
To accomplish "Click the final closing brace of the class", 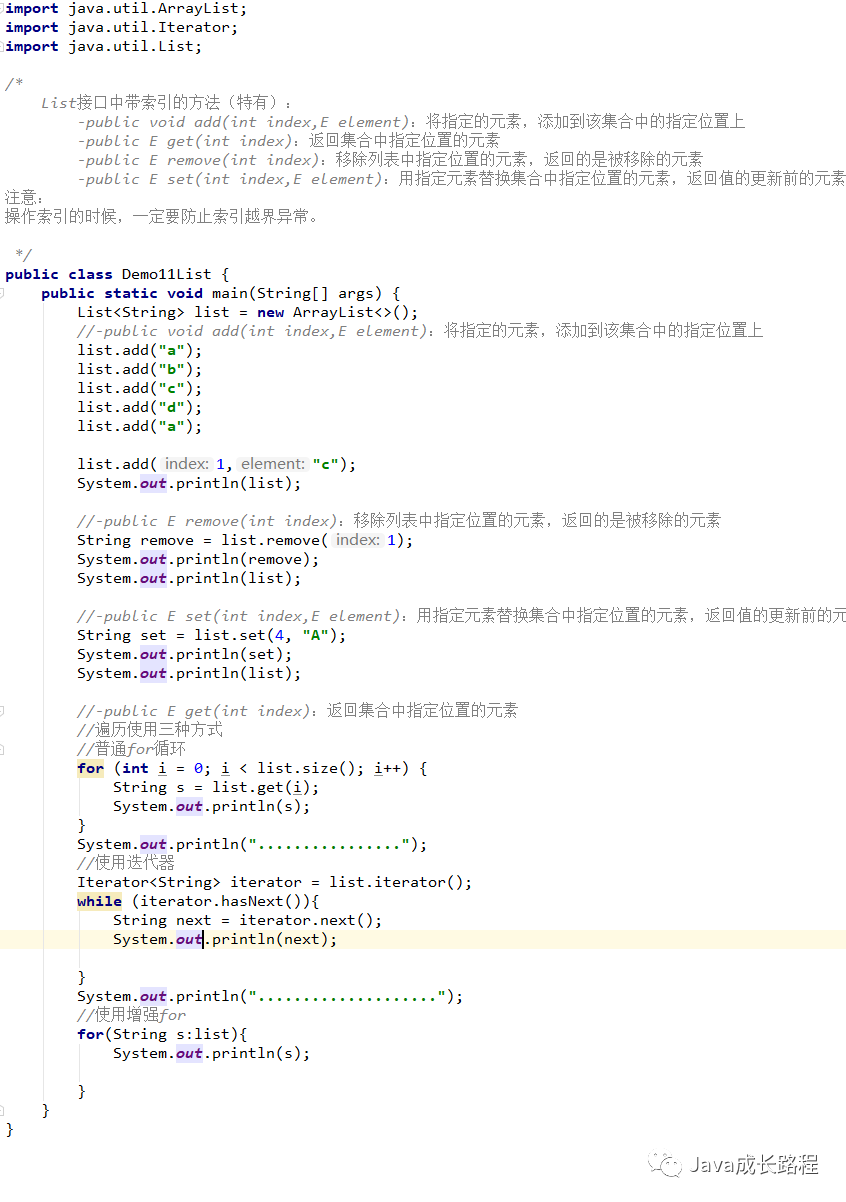I will [8, 1128].
